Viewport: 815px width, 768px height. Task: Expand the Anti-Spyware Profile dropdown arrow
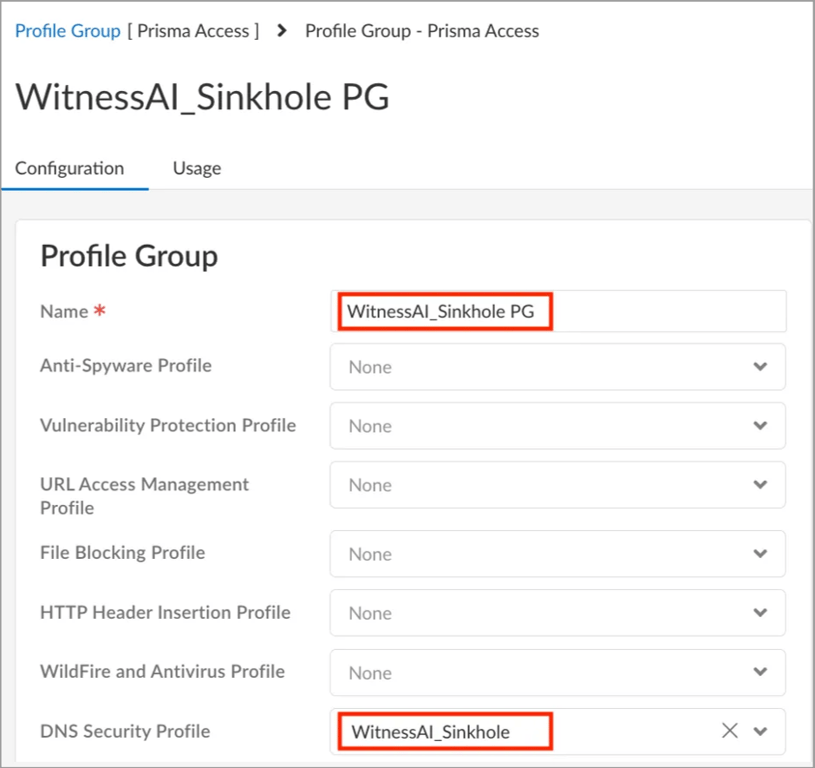point(761,367)
